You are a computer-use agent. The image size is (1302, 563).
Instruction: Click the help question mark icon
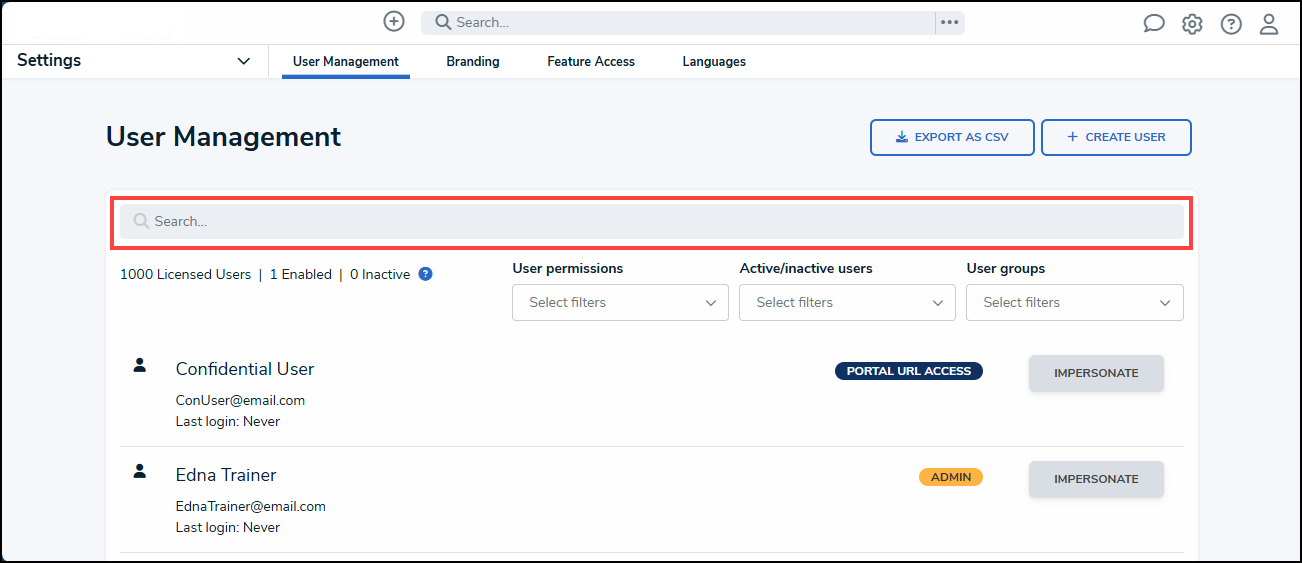(1231, 24)
